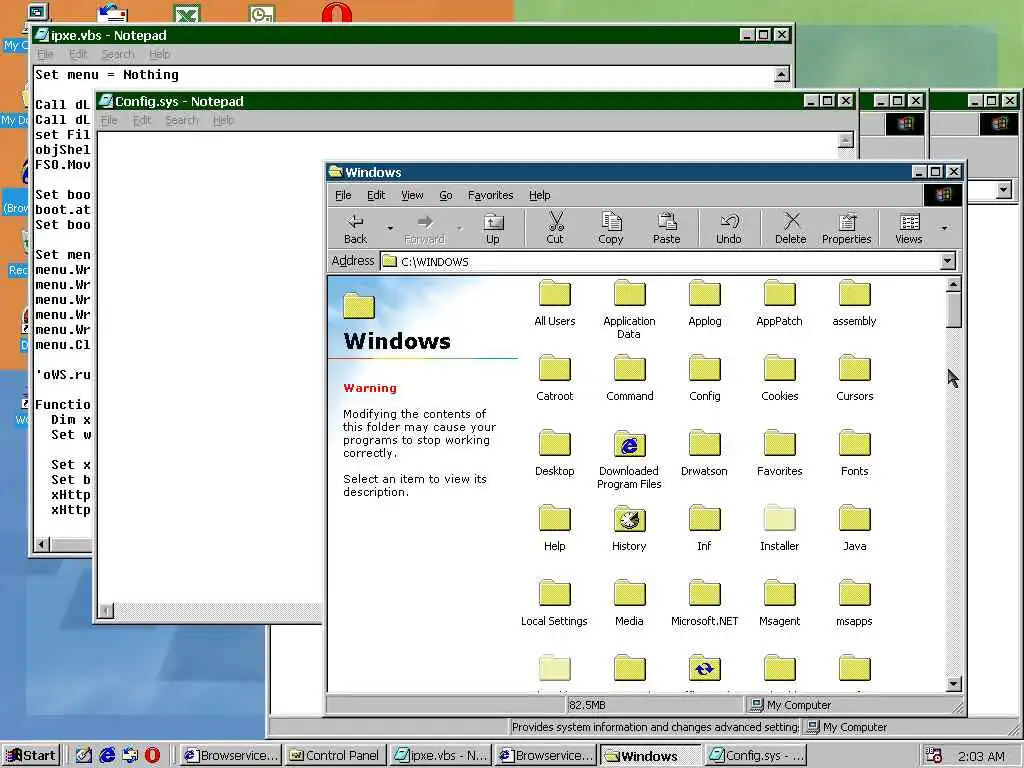
Task: Click the system tray clock showing 2:03 AM
Action: coord(981,756)
